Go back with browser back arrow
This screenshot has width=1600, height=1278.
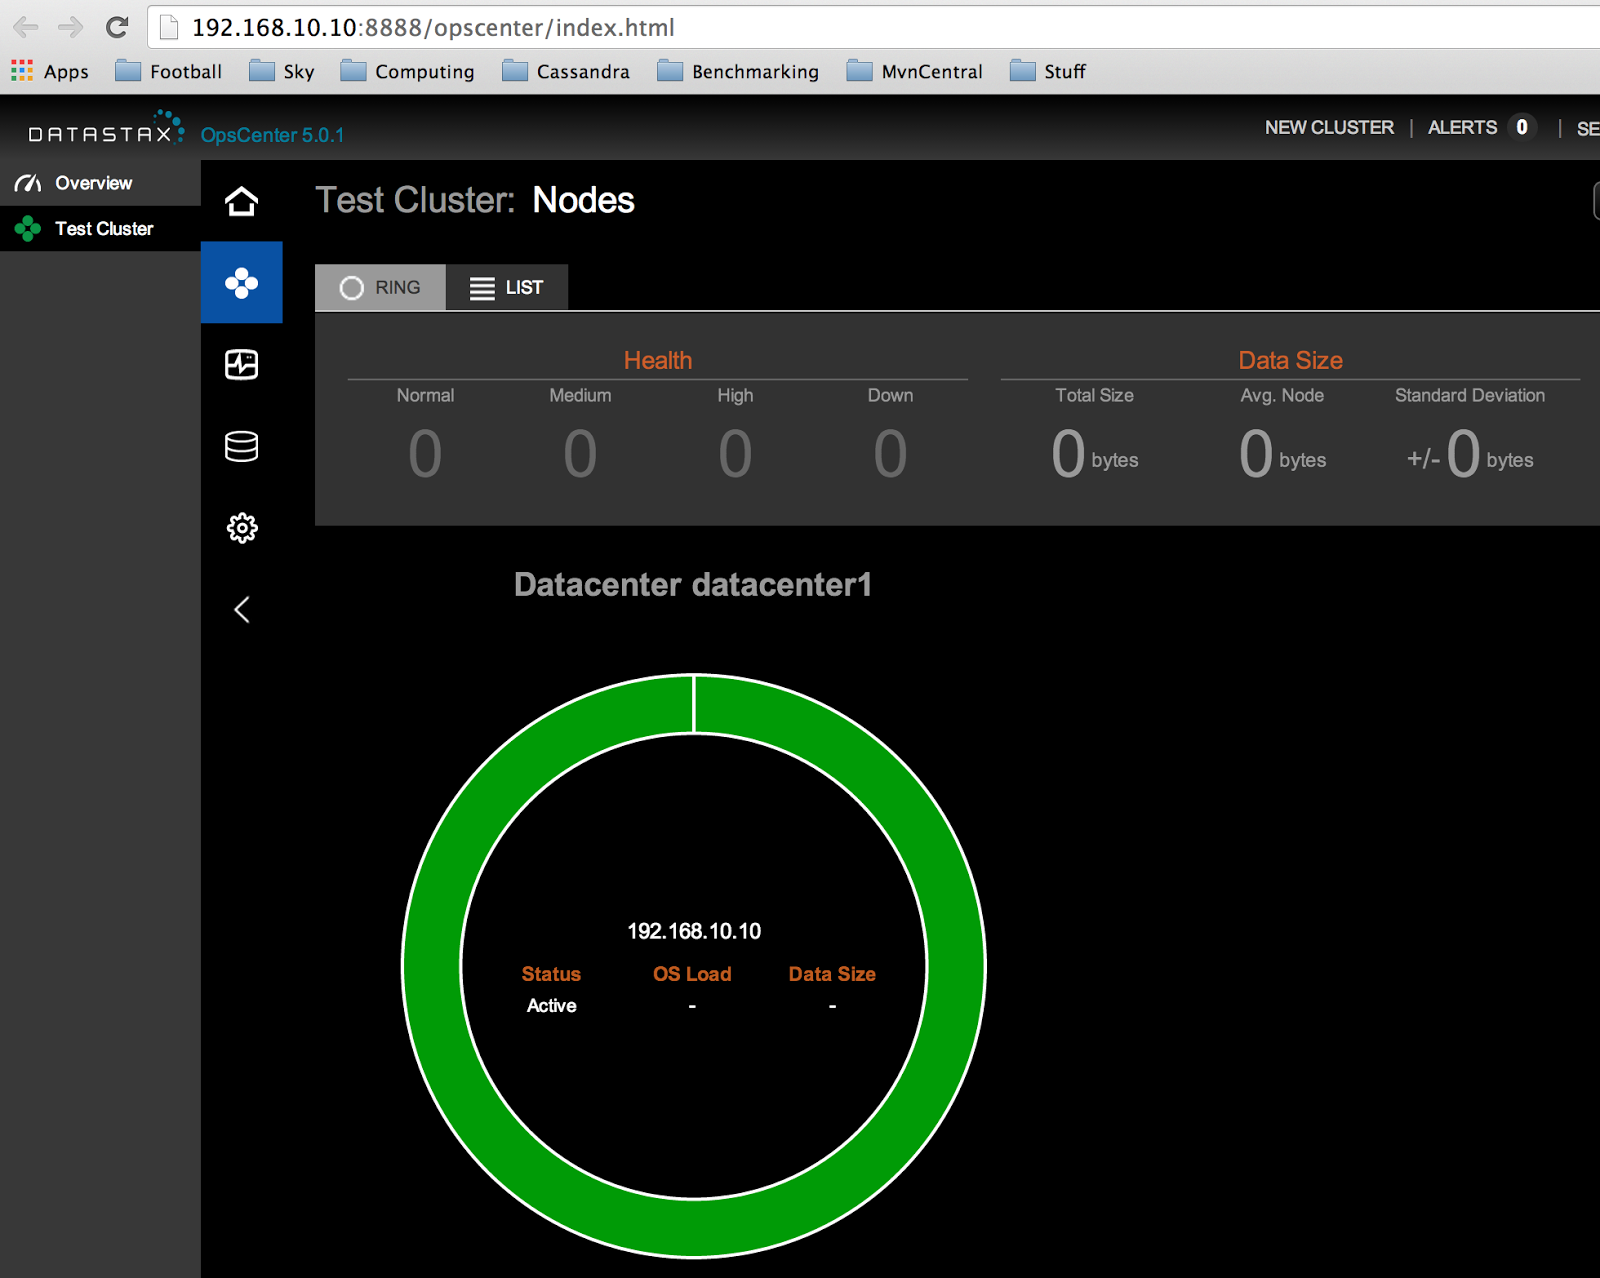[26, 27]
